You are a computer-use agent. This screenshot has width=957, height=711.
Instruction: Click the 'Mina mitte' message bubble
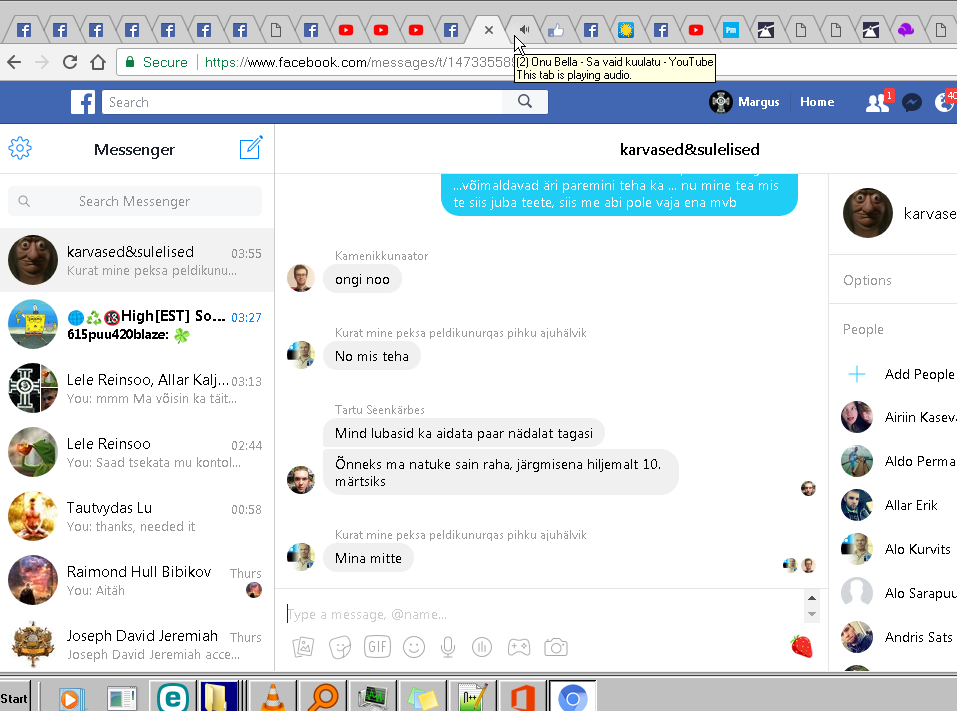point(368,558)
